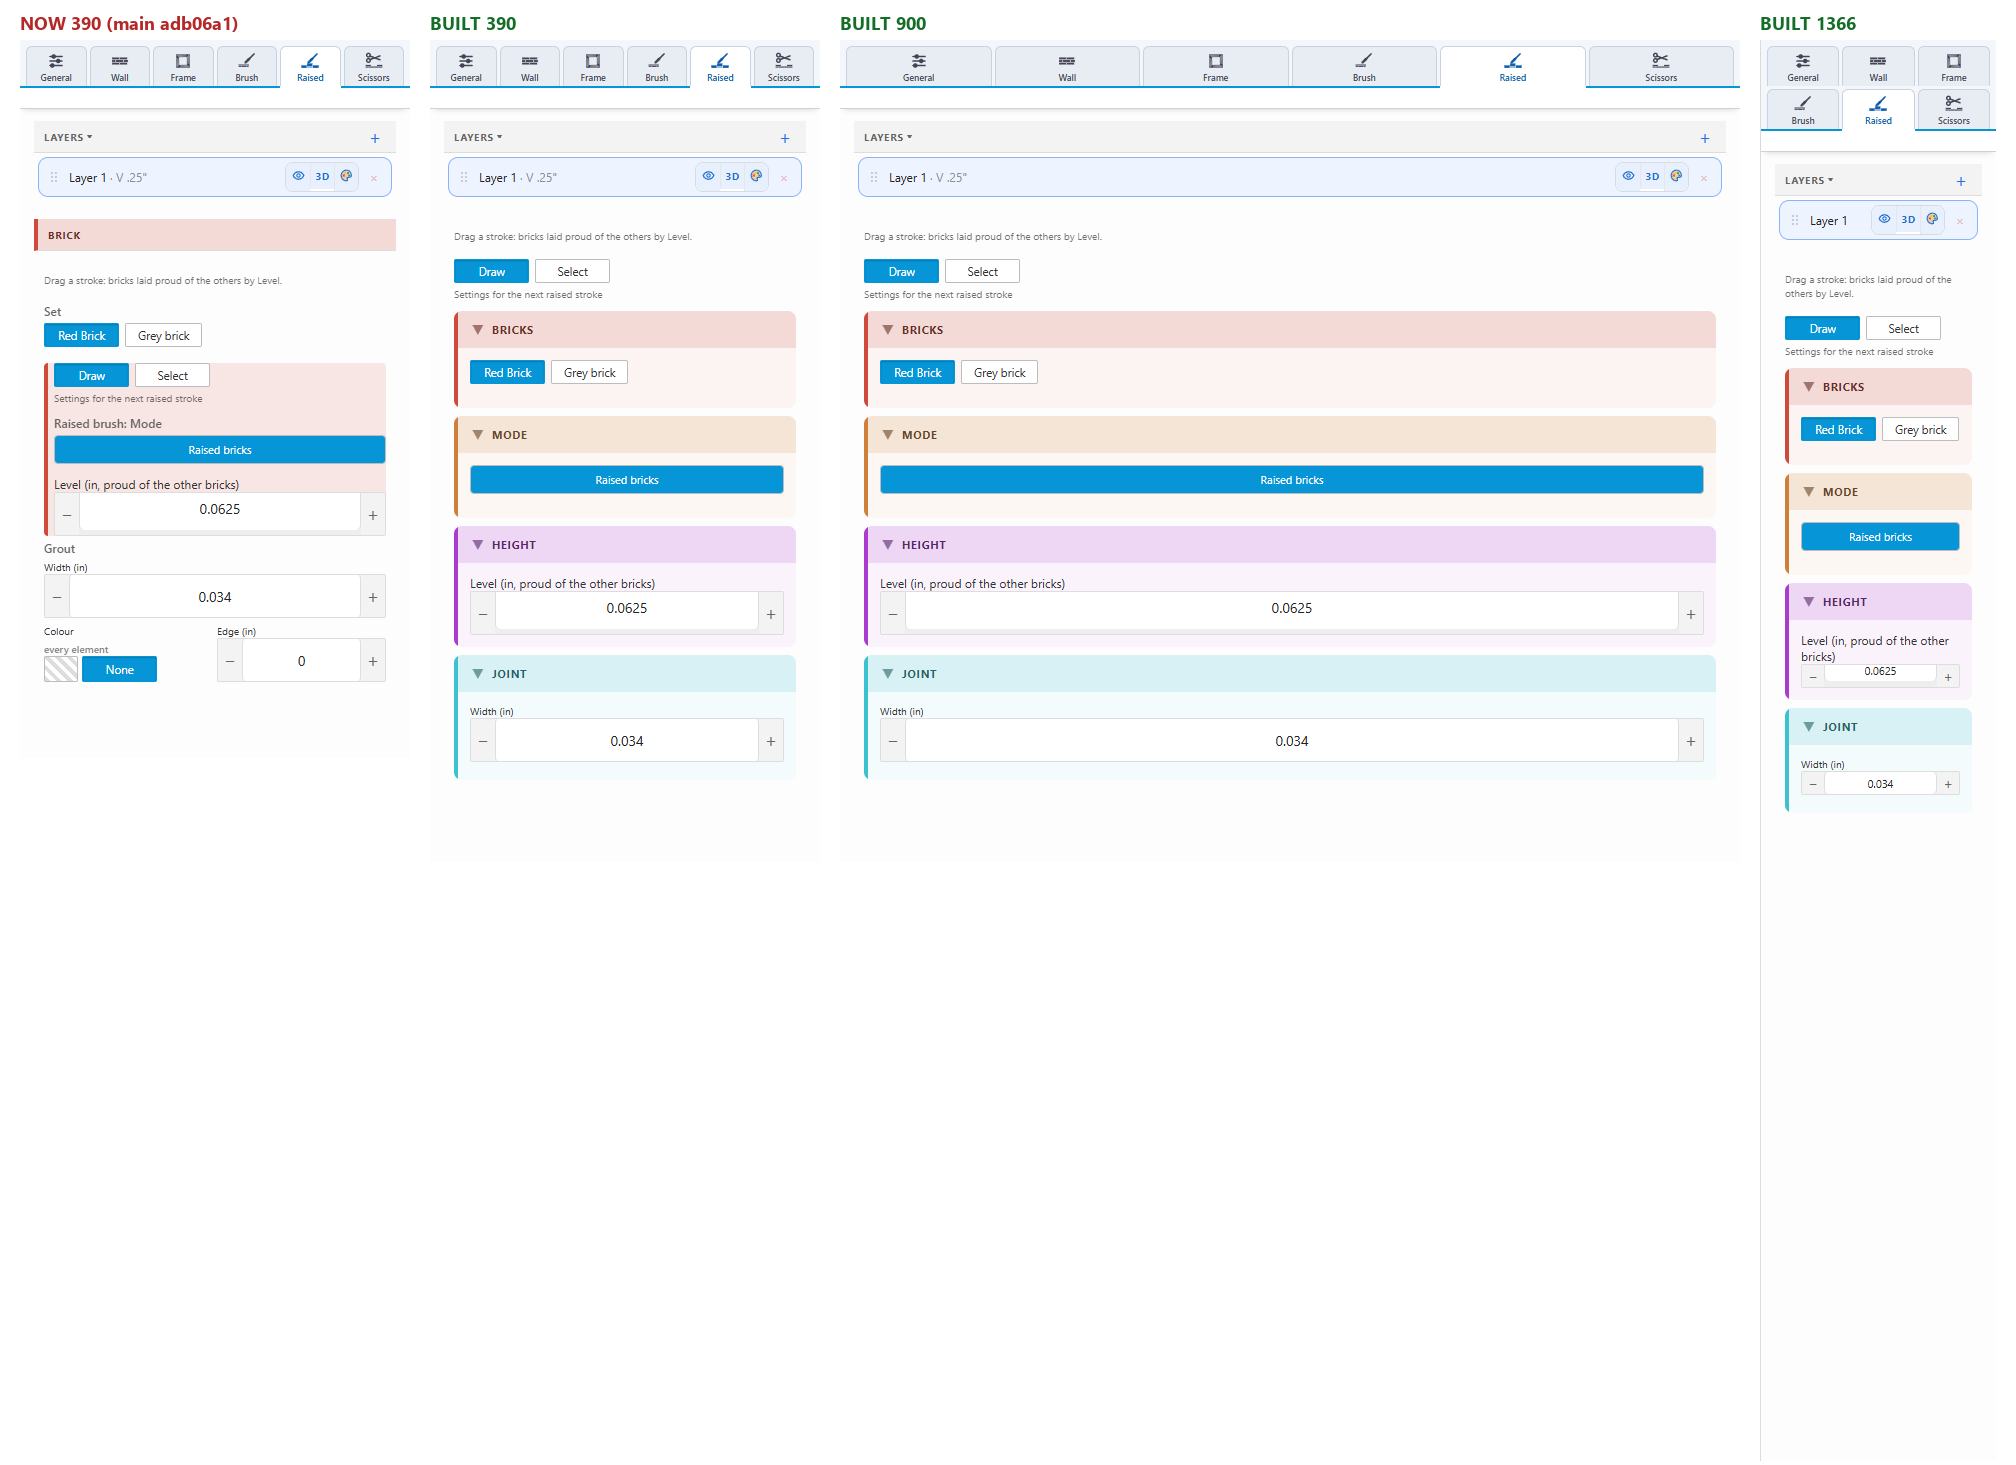Select Scissors tab in BUILT 900 panel
Viewport: 2016px width, 1465px height.
coord(1661,66)
